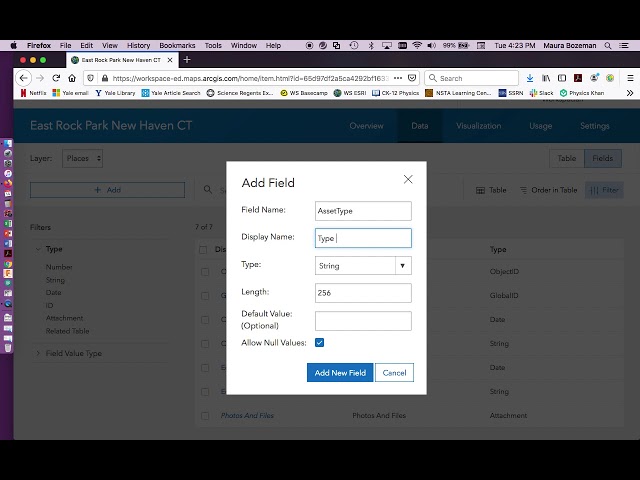Click the Field Name input containing AssetType
Image resolution: width=640 pixels, height=480 pixels.
point(363,211)
